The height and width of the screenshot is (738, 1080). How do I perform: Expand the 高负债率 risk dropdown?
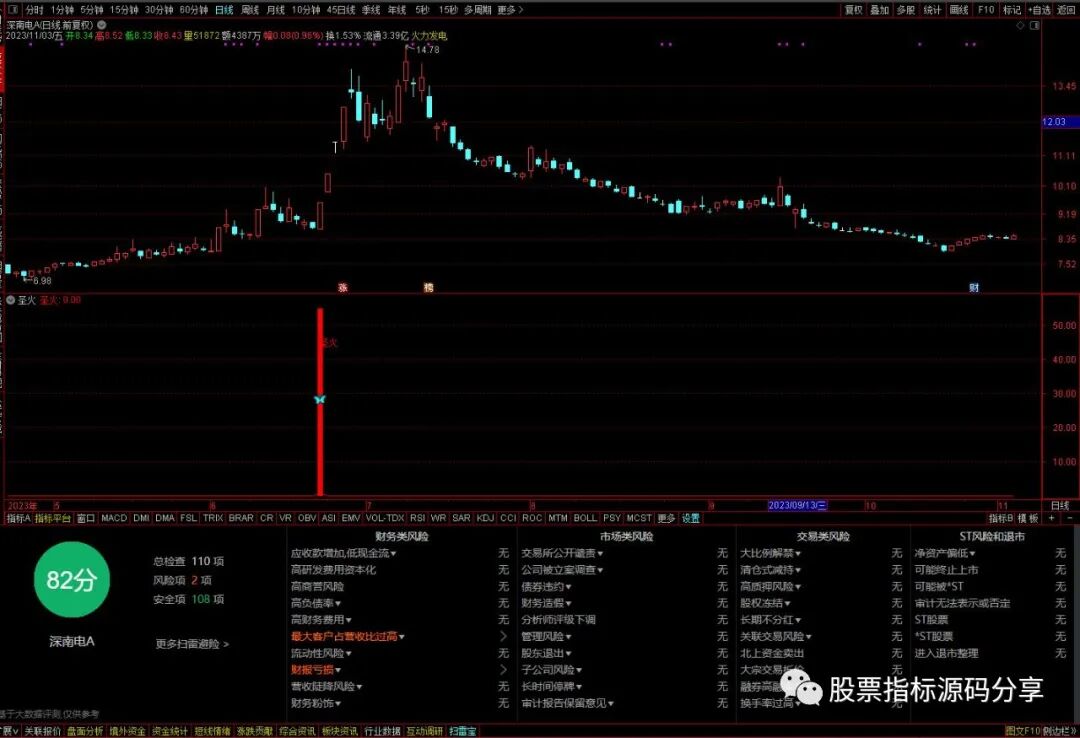[317, 603]
